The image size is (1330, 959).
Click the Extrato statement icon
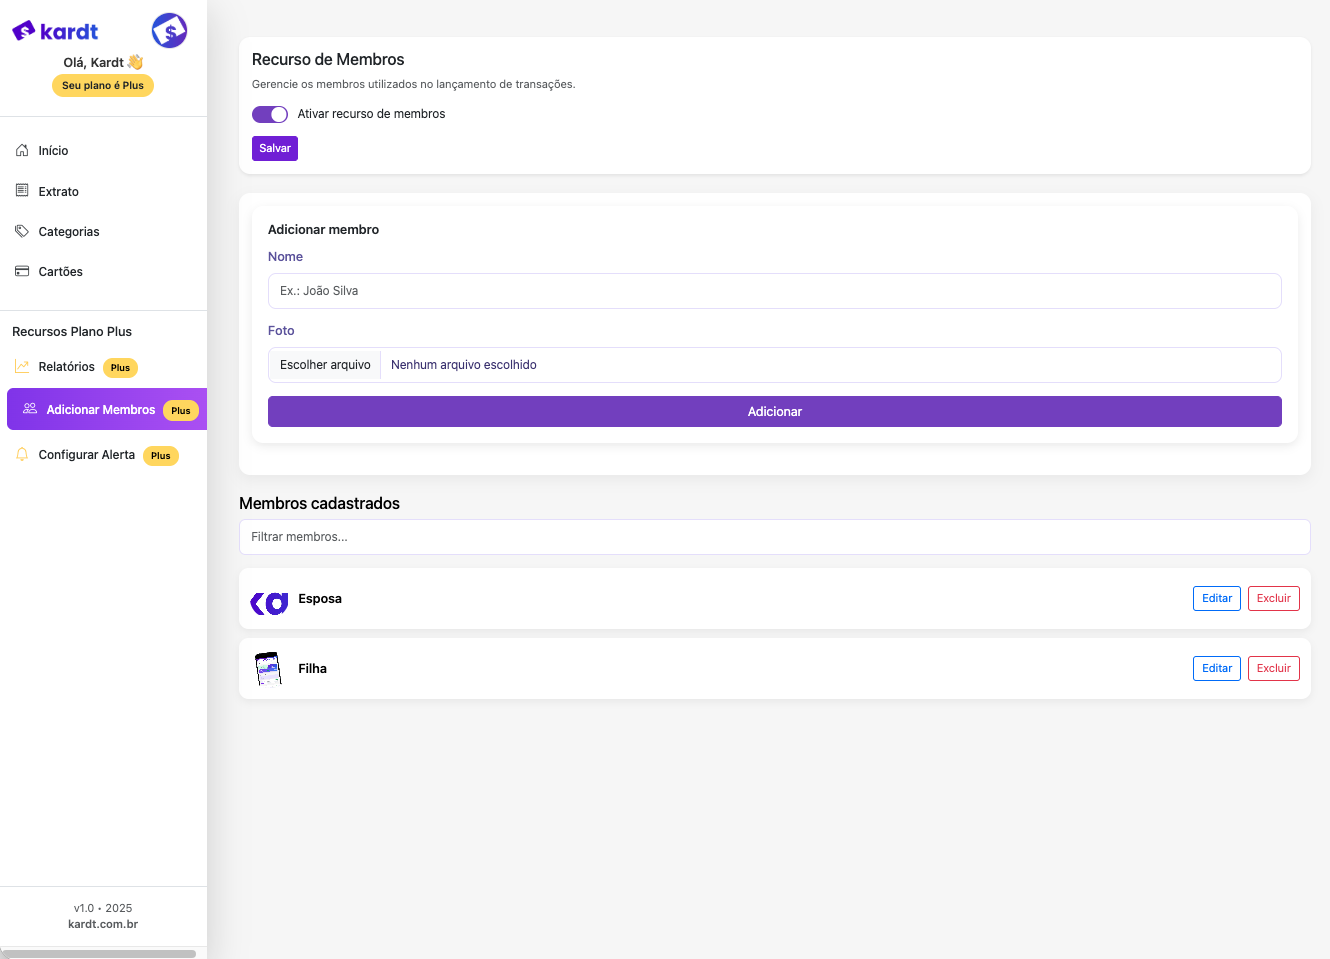pos(22,190)
